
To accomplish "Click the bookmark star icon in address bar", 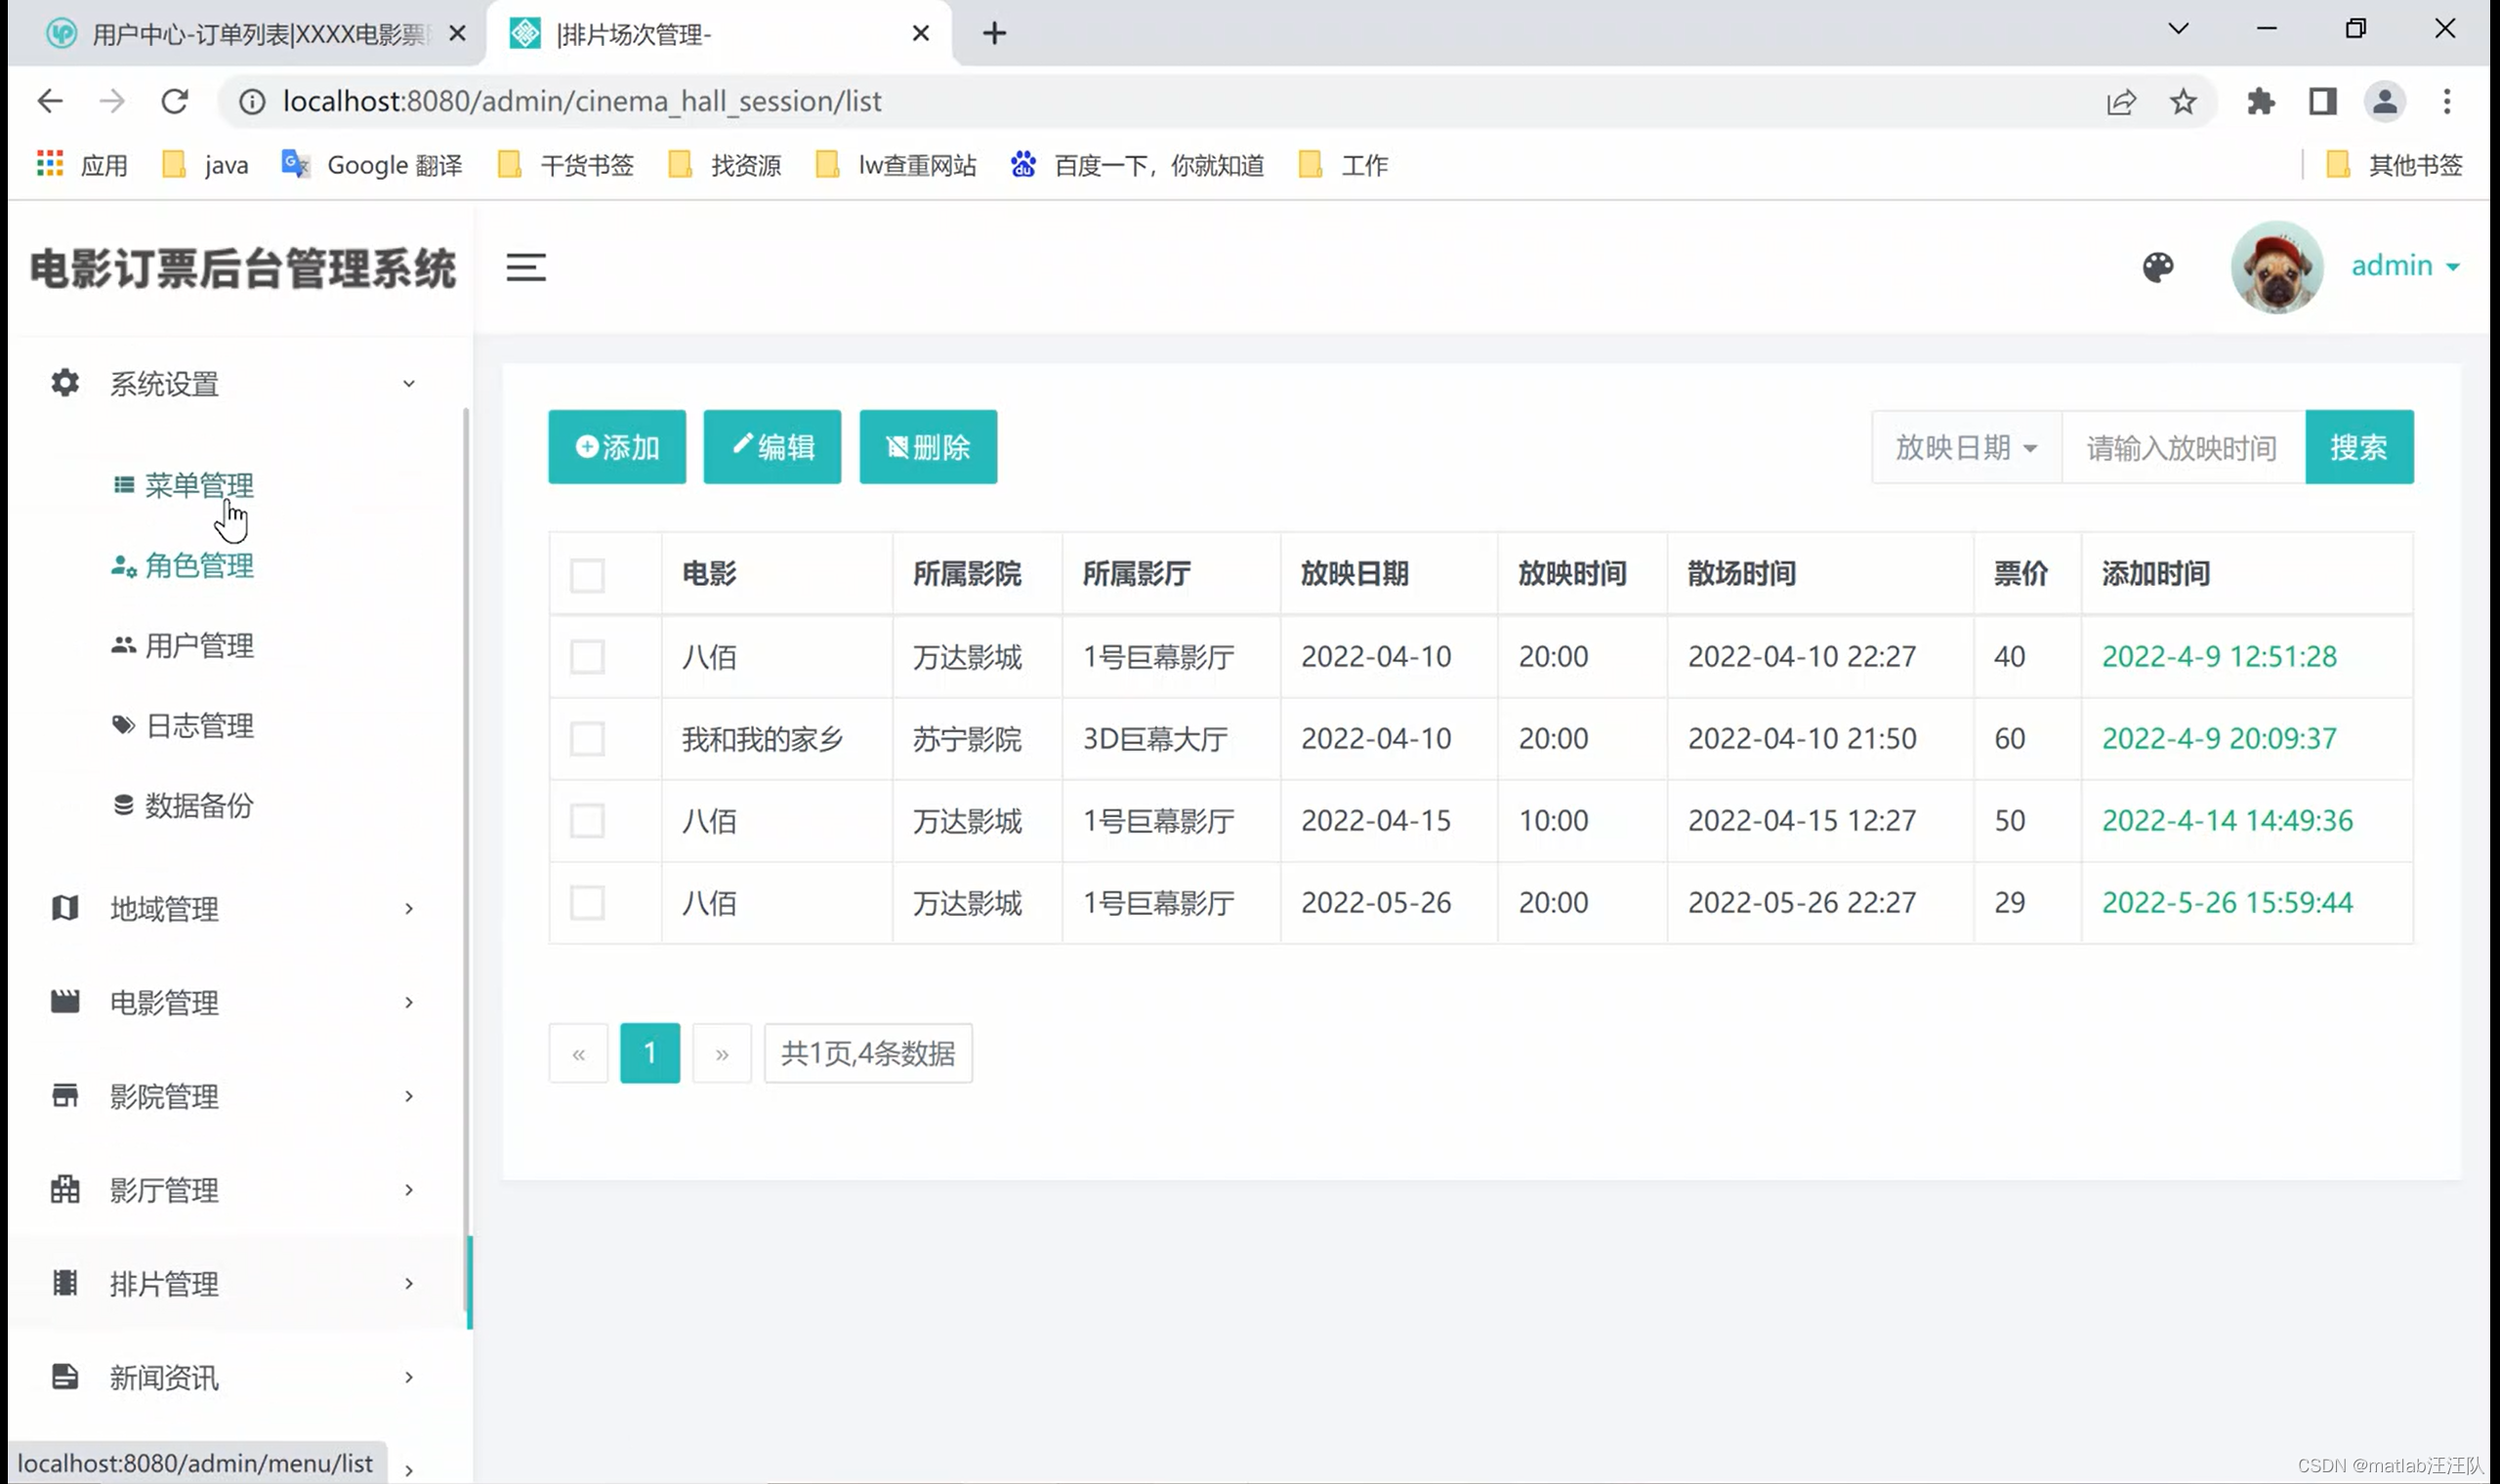I will tap(2182, 101).
